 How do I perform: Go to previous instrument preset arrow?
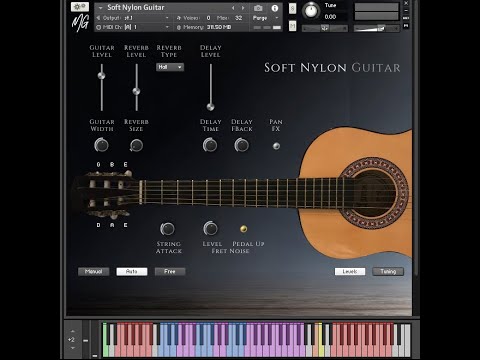click(x=233, y=8)
